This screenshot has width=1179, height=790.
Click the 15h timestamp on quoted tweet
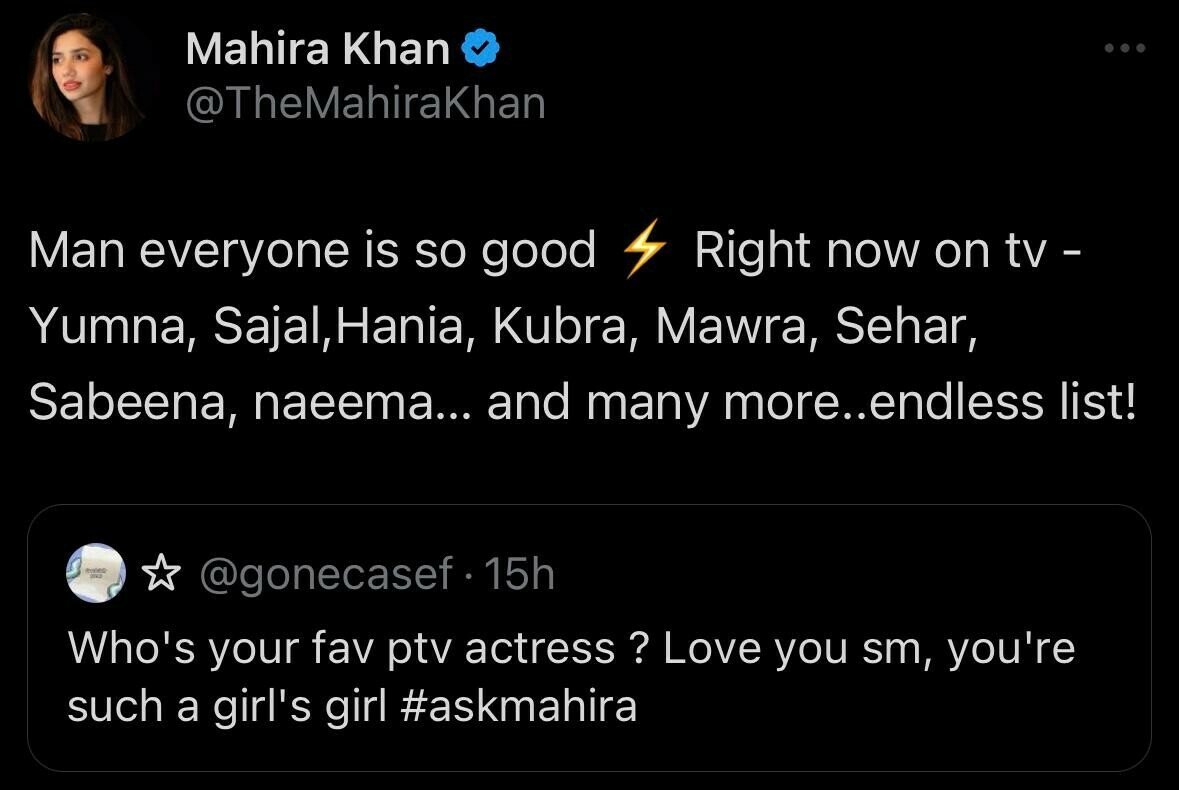[519, 573]
